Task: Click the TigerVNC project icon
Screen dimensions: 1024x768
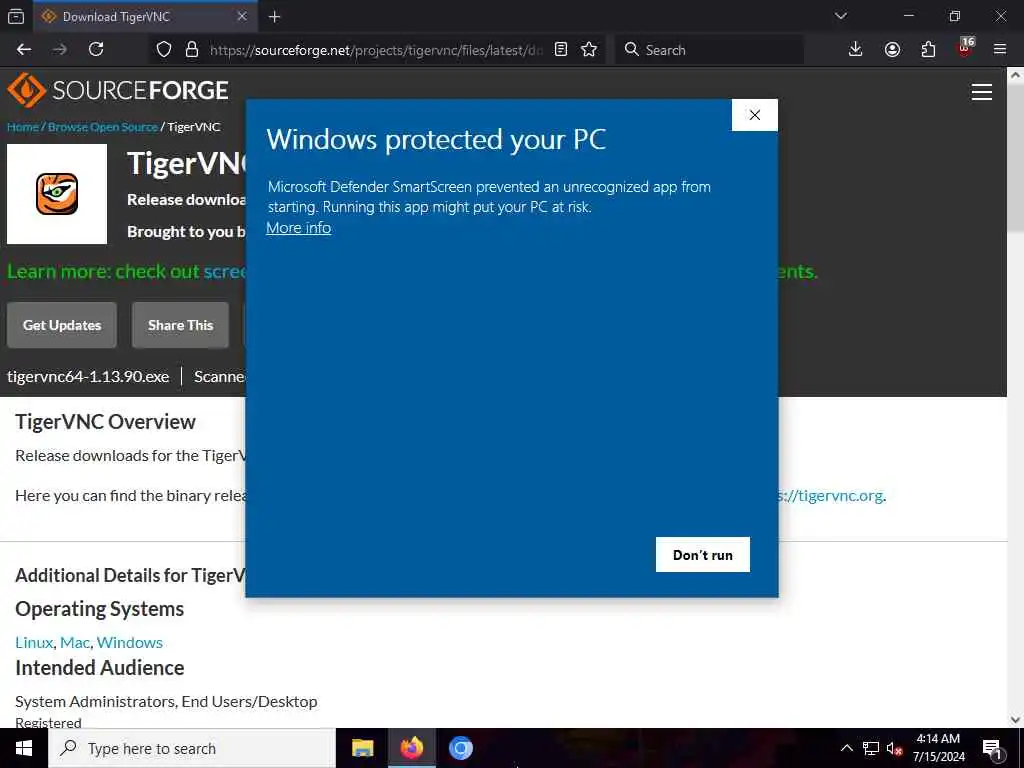Action: click(x=57, y=194)
